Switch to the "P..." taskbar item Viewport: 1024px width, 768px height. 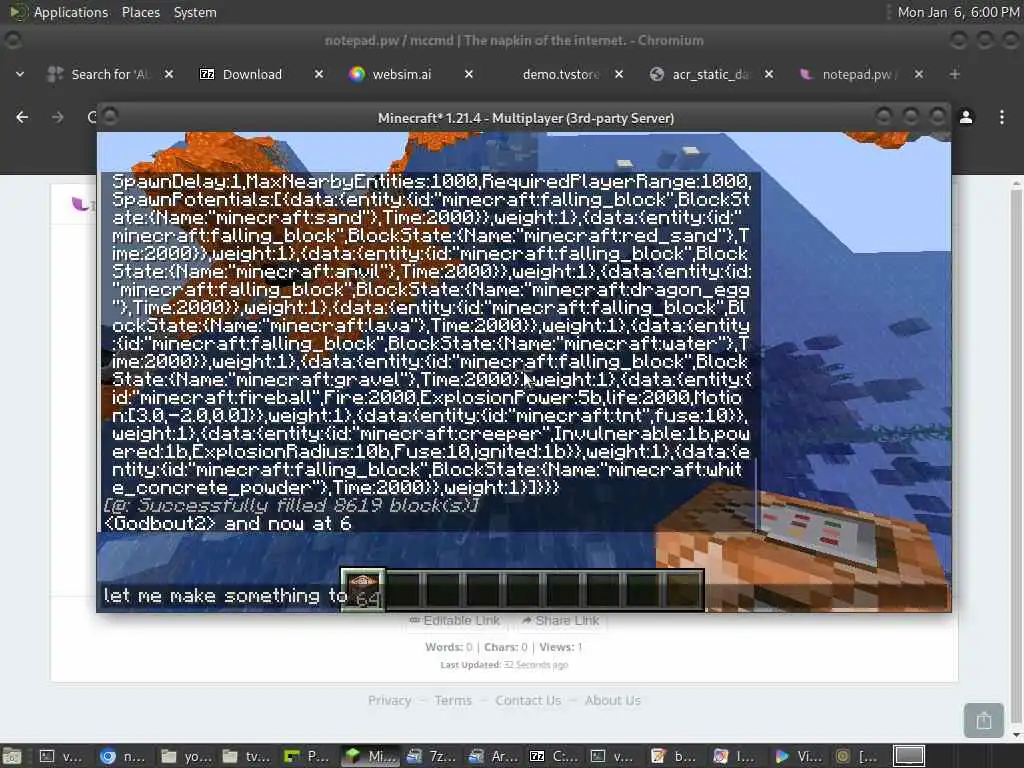pos(308,756)
